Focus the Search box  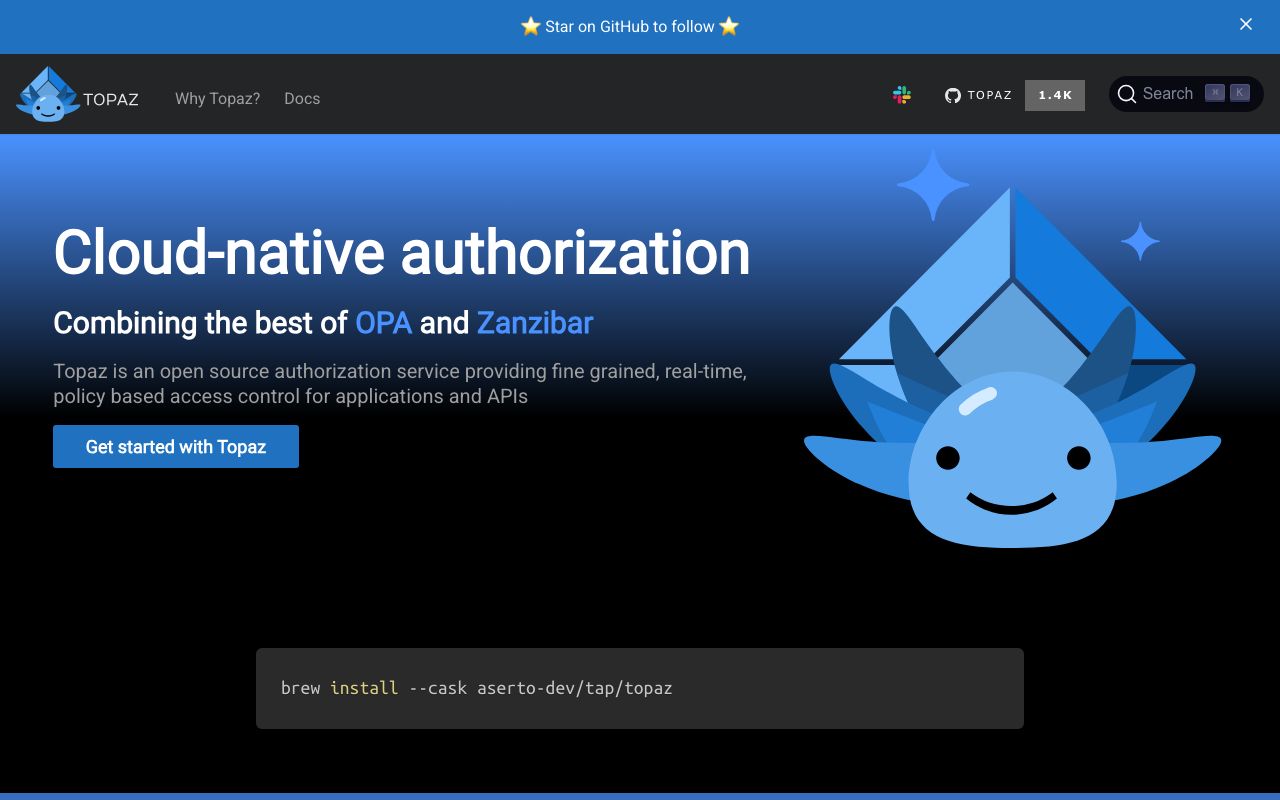[x=1186, y=94]
